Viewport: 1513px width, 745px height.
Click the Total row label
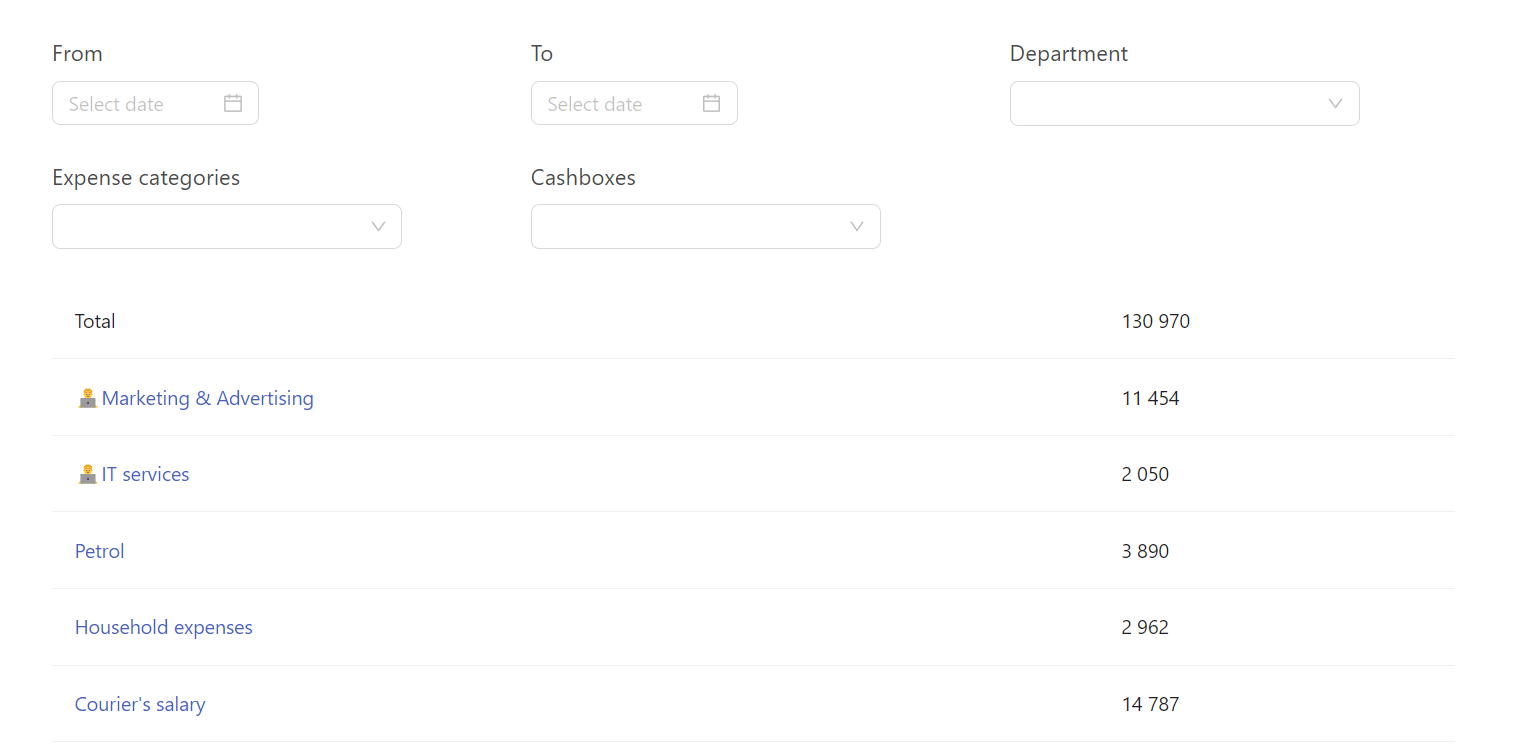(95, 321)
